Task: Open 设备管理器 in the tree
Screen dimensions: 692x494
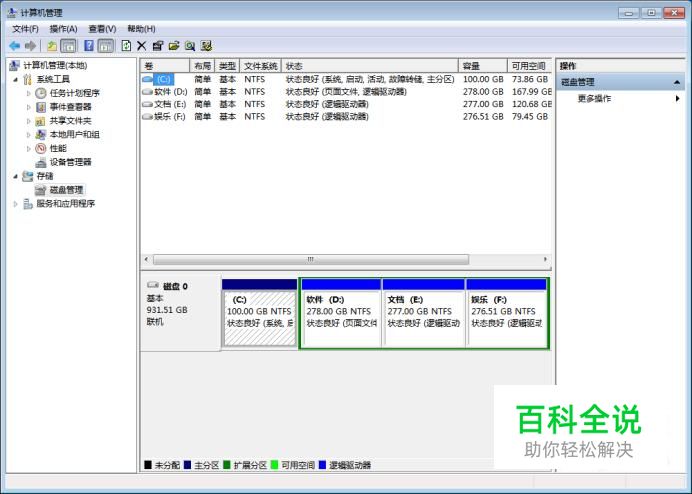Action: (70, 162)
